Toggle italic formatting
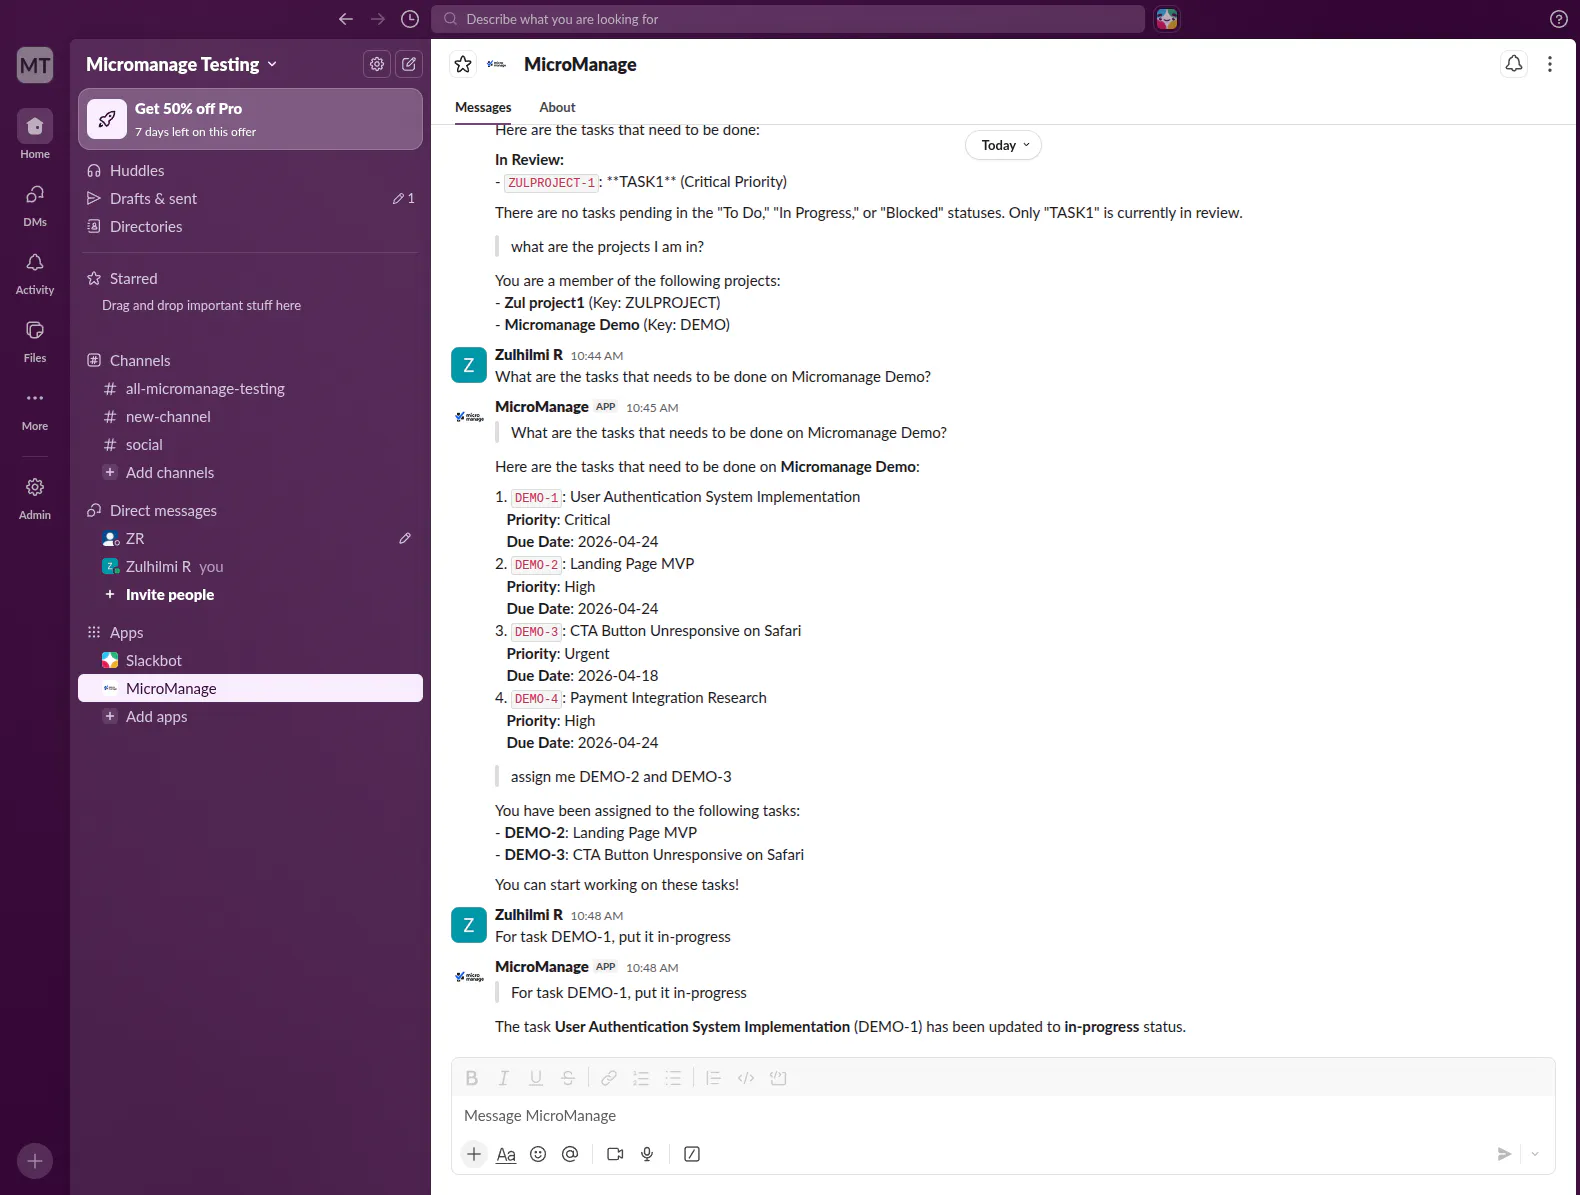The image size is (1580, 1195). (504, 1078)
